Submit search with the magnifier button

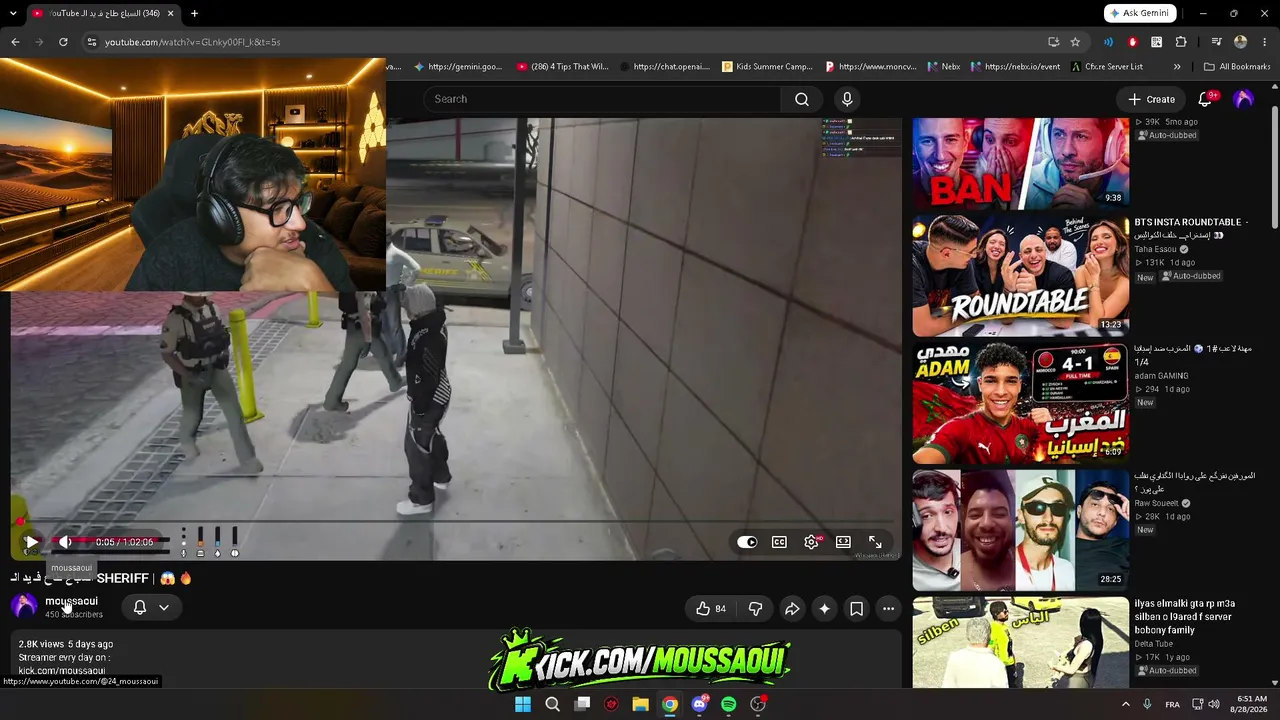pyautogui.click(x=801, y=99)
